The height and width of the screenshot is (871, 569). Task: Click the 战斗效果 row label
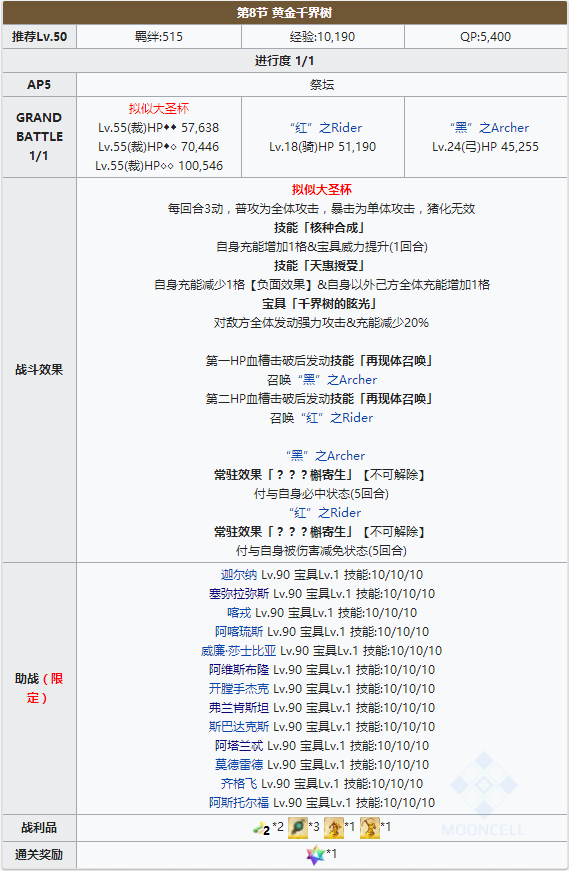pos(39,370)
